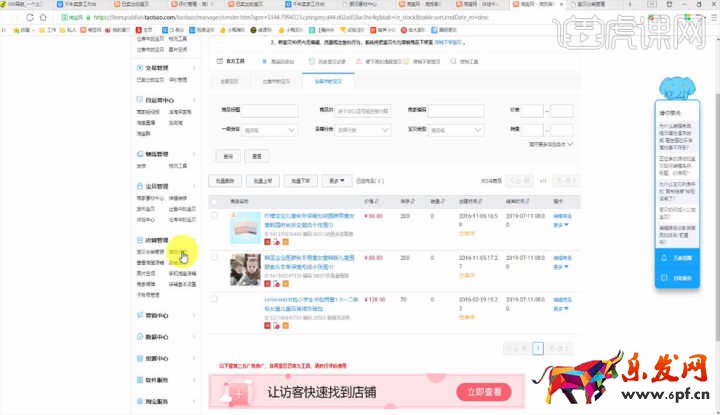Click the 批量删除 batch delete button
Viewport: 720px width, 415px height.
[x=226, y=181]
